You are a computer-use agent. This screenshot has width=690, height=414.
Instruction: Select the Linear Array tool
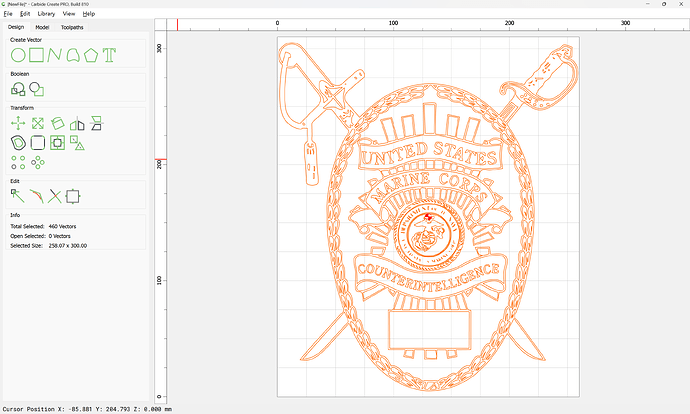tap(18, 162)
